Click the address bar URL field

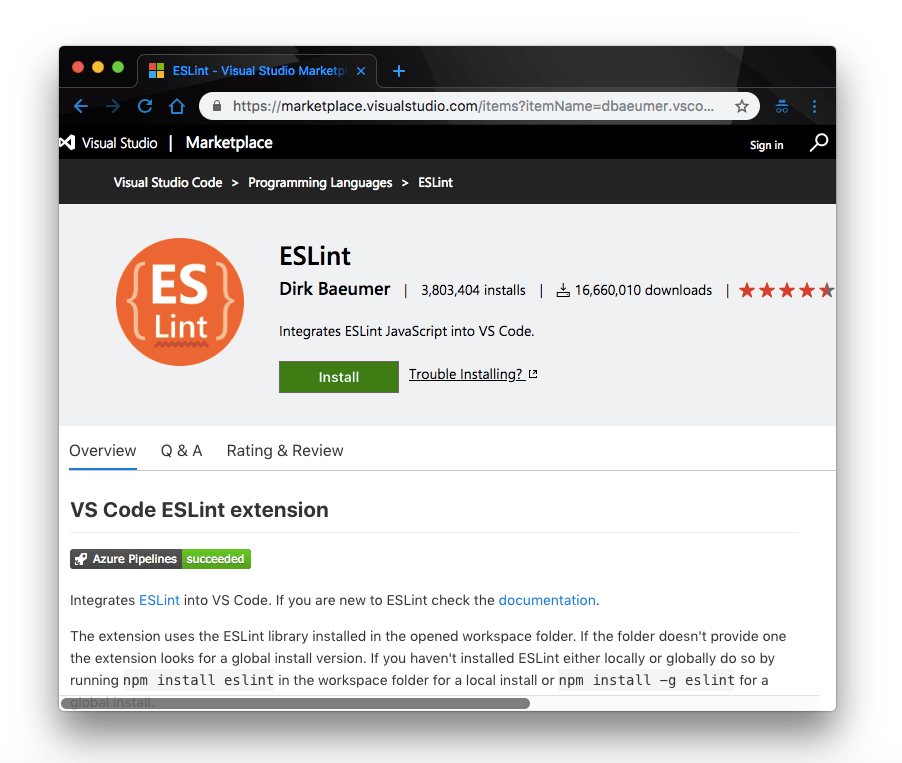pos(473,106)
